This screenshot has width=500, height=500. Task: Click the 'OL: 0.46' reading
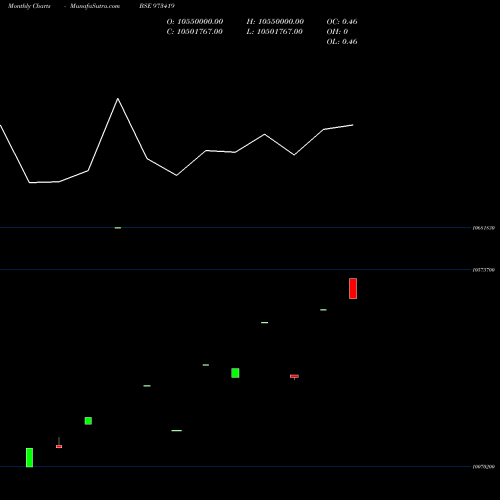(x=342, y=42)
